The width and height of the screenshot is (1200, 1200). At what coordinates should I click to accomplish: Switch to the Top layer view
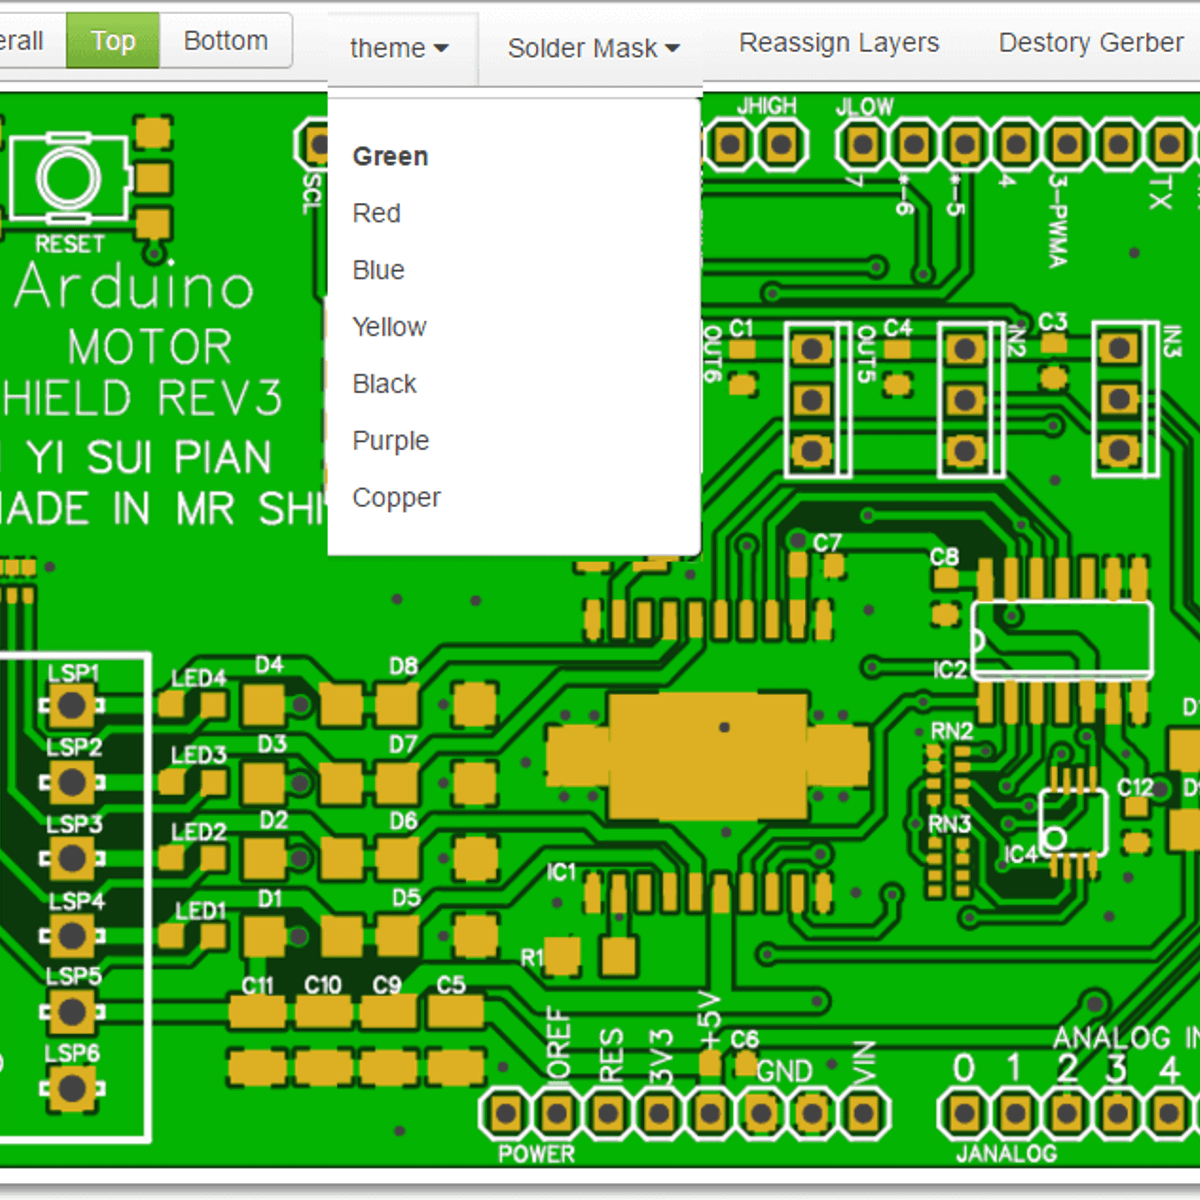112,41
